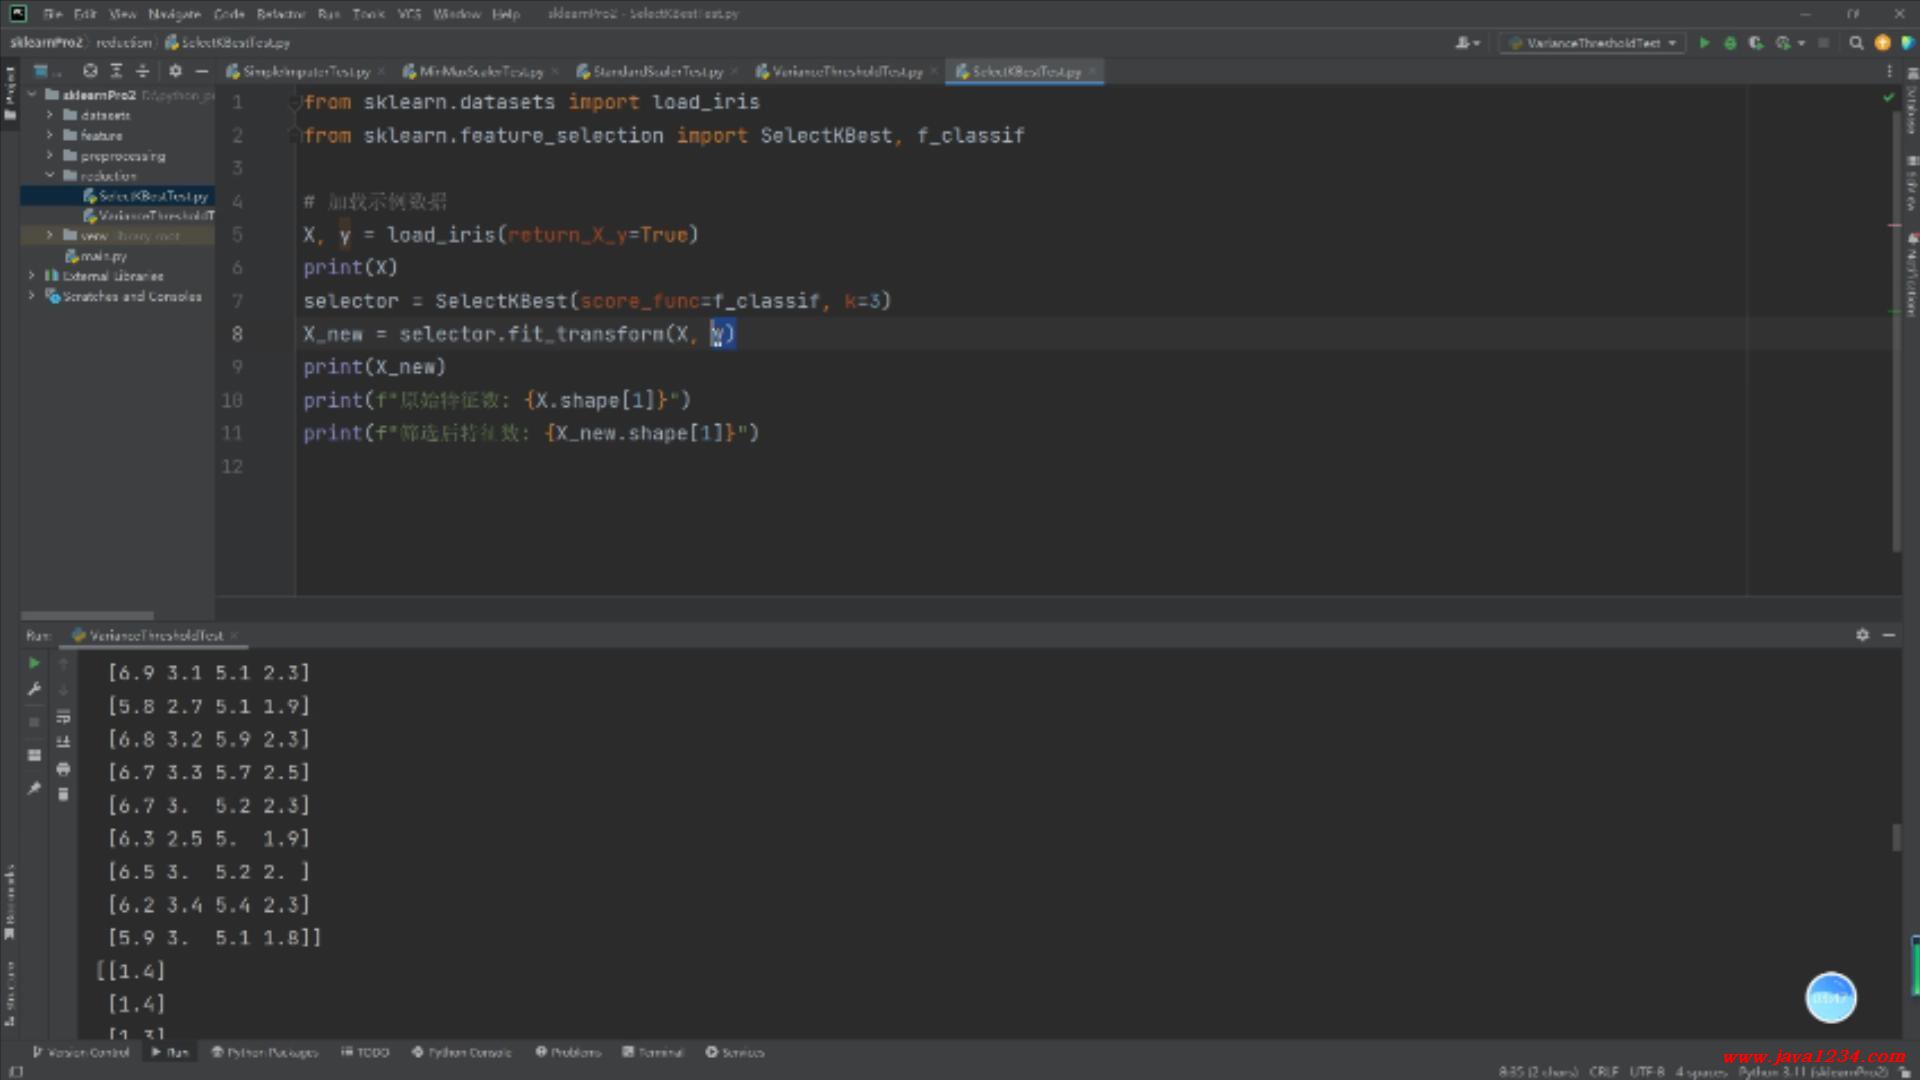Open main.py in the project tree
Image resolution: width=1920 pixels, height=1080 pixels.
(102, 256)
